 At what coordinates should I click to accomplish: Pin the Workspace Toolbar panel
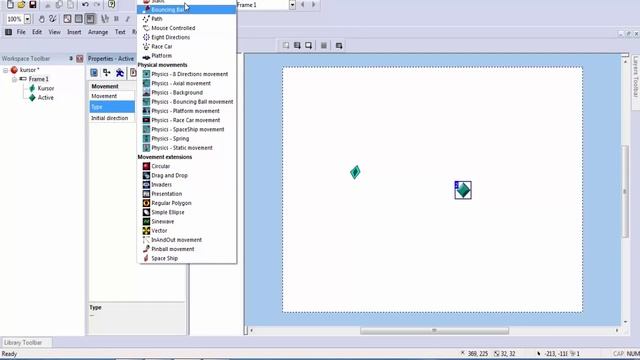click(71, 59)
